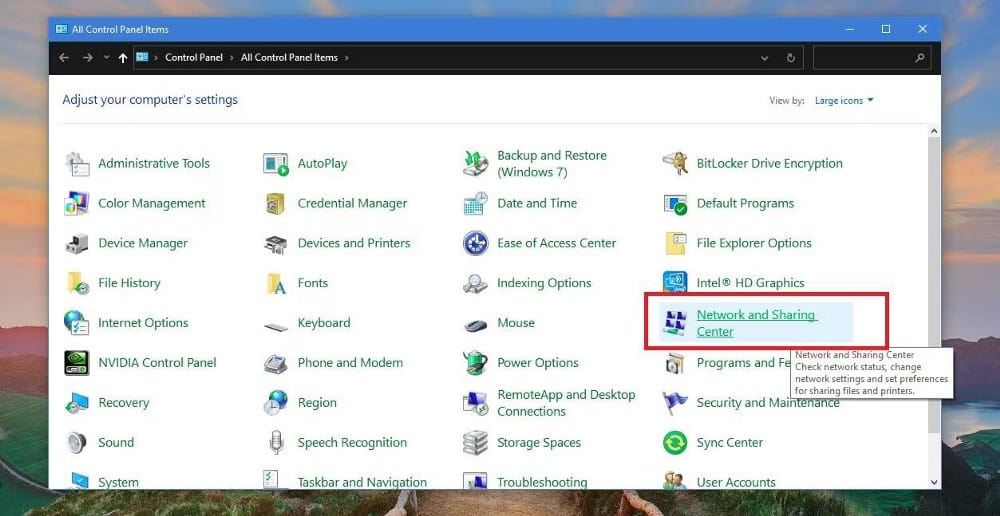1000x516 pixels.
Task: Click the File Explorer Options icon
Action: tap(675, 244)
